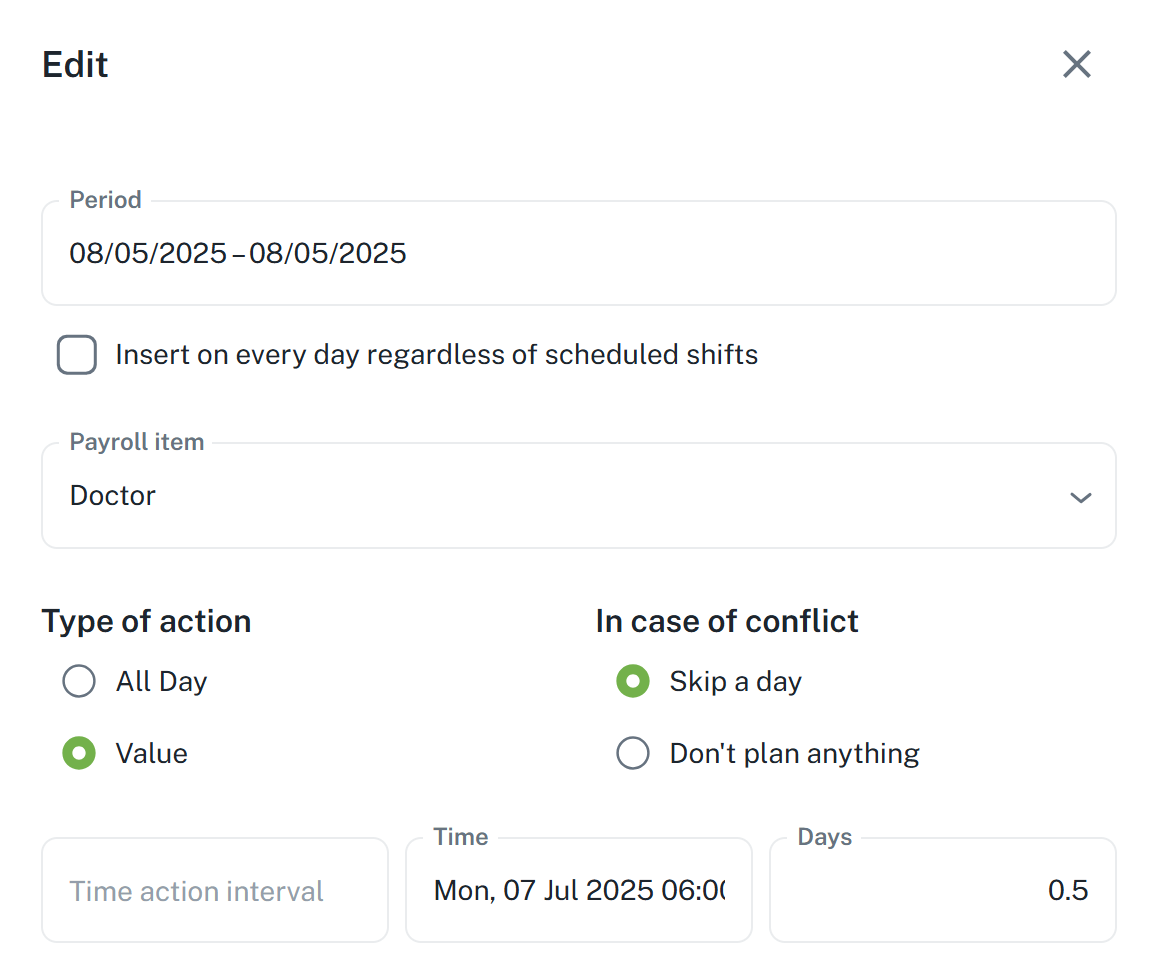Close the Edit dialog with the X icon
This screenshot has width=1150, height=969.
[x=1076, y=65]
